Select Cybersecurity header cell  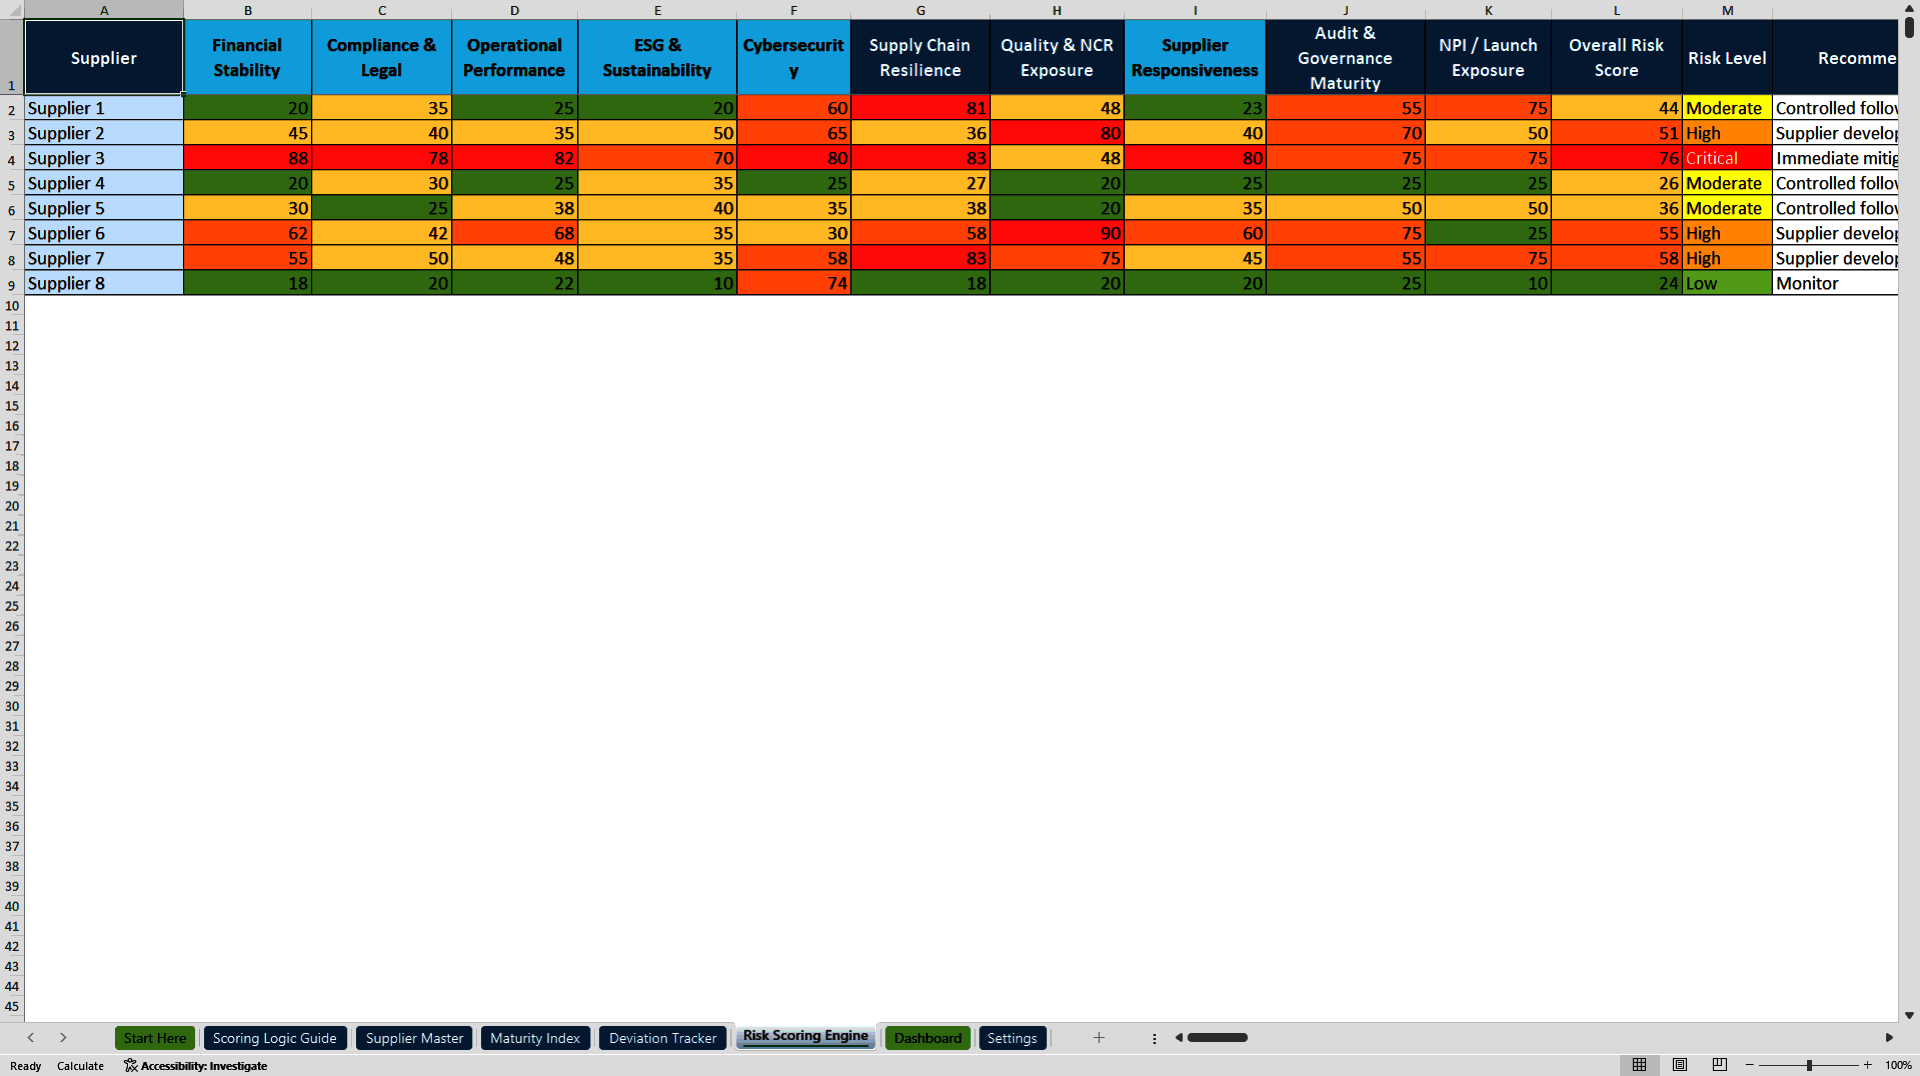point(794,58)
